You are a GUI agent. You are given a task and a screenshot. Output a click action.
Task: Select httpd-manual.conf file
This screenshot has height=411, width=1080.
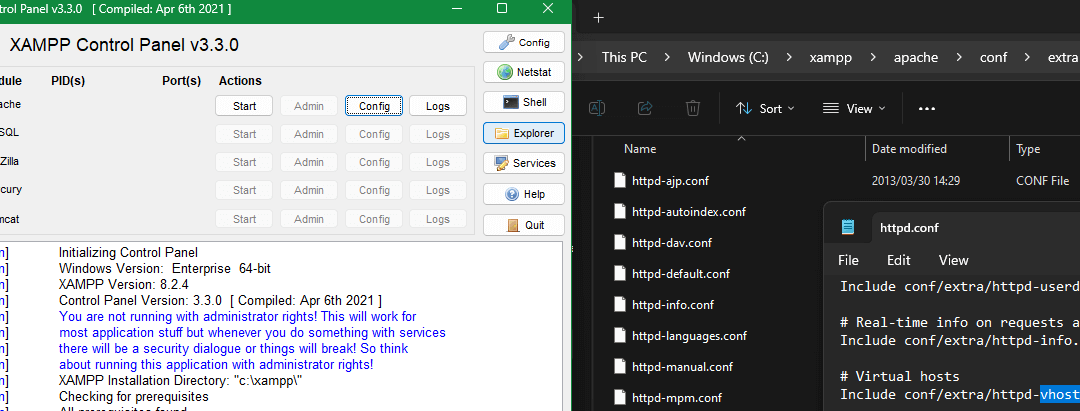click(x=682, y=367)
